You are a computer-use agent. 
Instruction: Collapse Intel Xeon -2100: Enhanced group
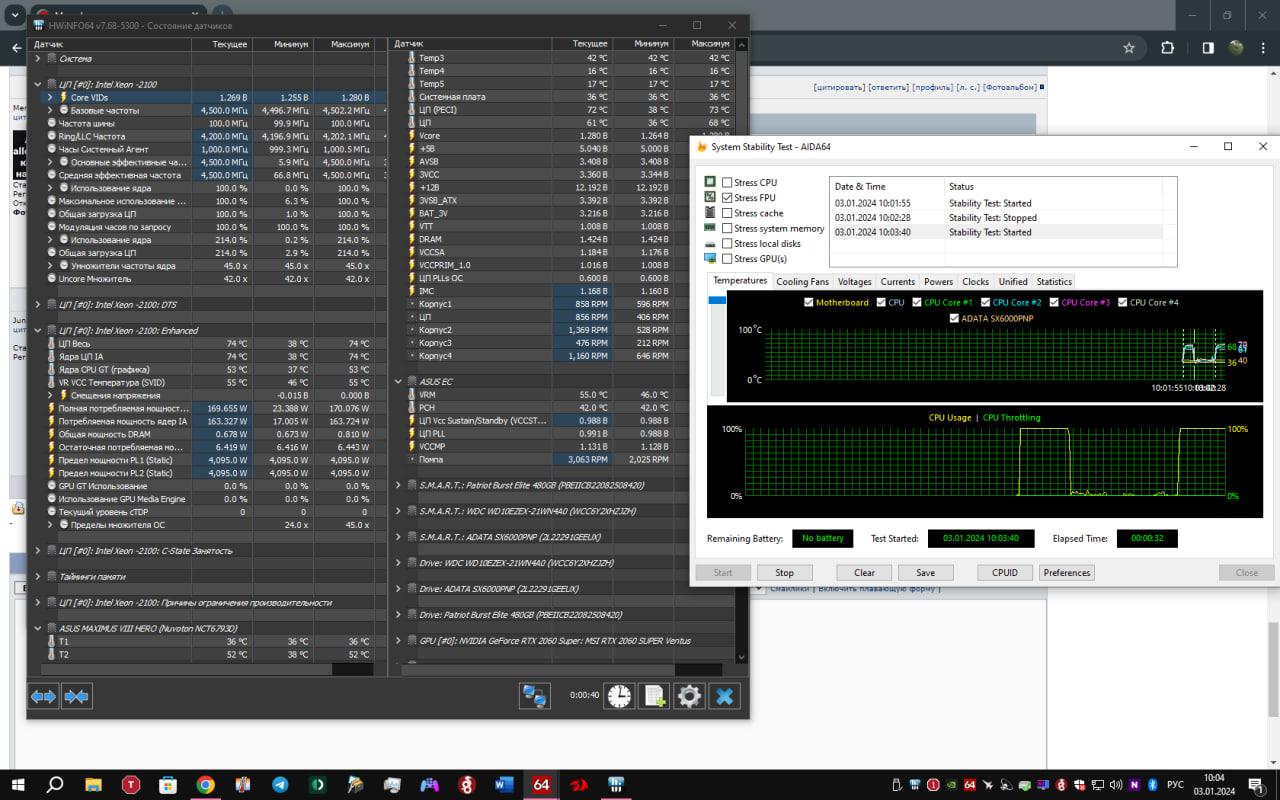pos(39,331)
